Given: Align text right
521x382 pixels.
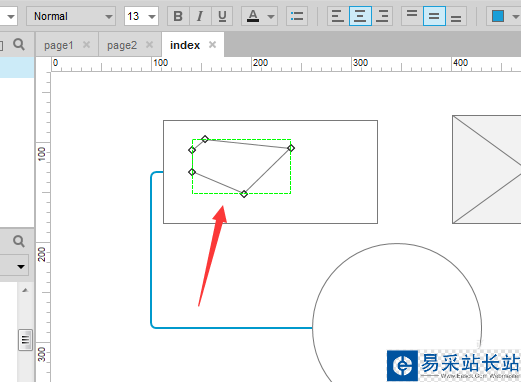Looking at the screenshot, I should coord(382,16).
